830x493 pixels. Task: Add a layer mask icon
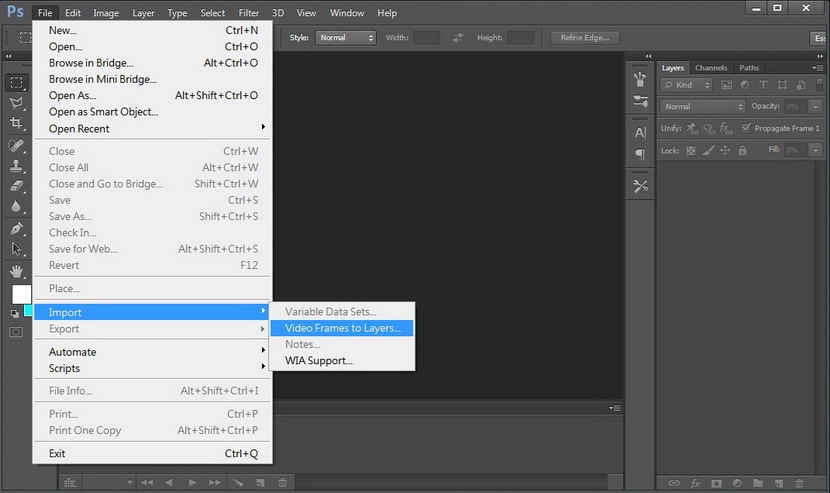[716, 483]
